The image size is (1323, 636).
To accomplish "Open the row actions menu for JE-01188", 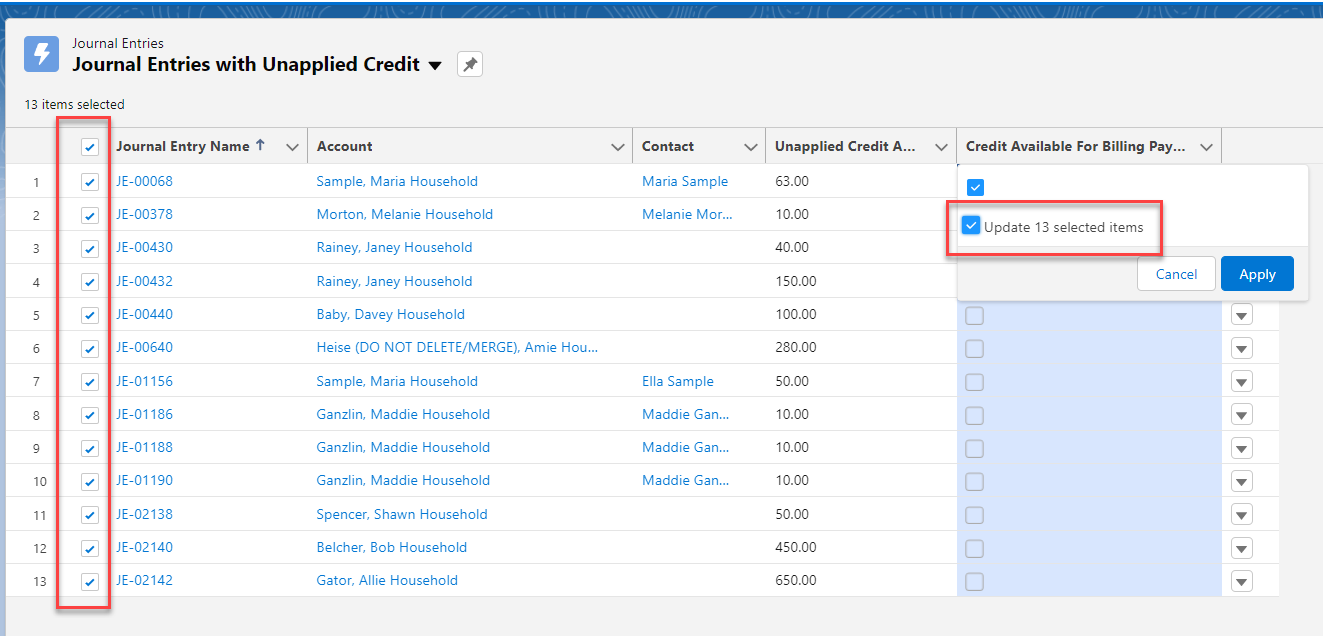I will pos(1241,447).
